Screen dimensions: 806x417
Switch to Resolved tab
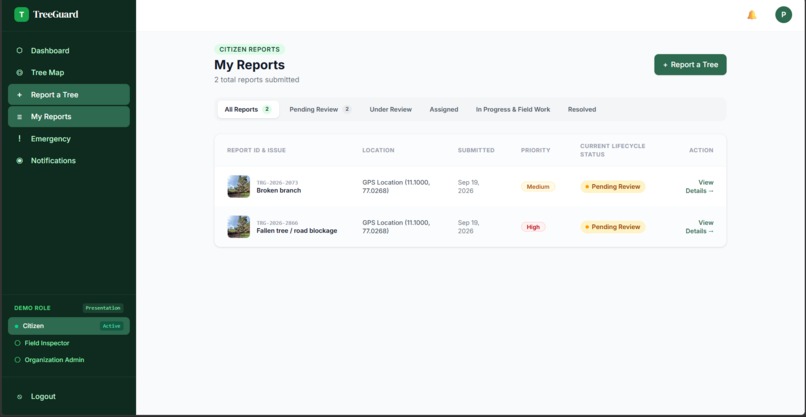pyautogui.click(x=582, y=110)
